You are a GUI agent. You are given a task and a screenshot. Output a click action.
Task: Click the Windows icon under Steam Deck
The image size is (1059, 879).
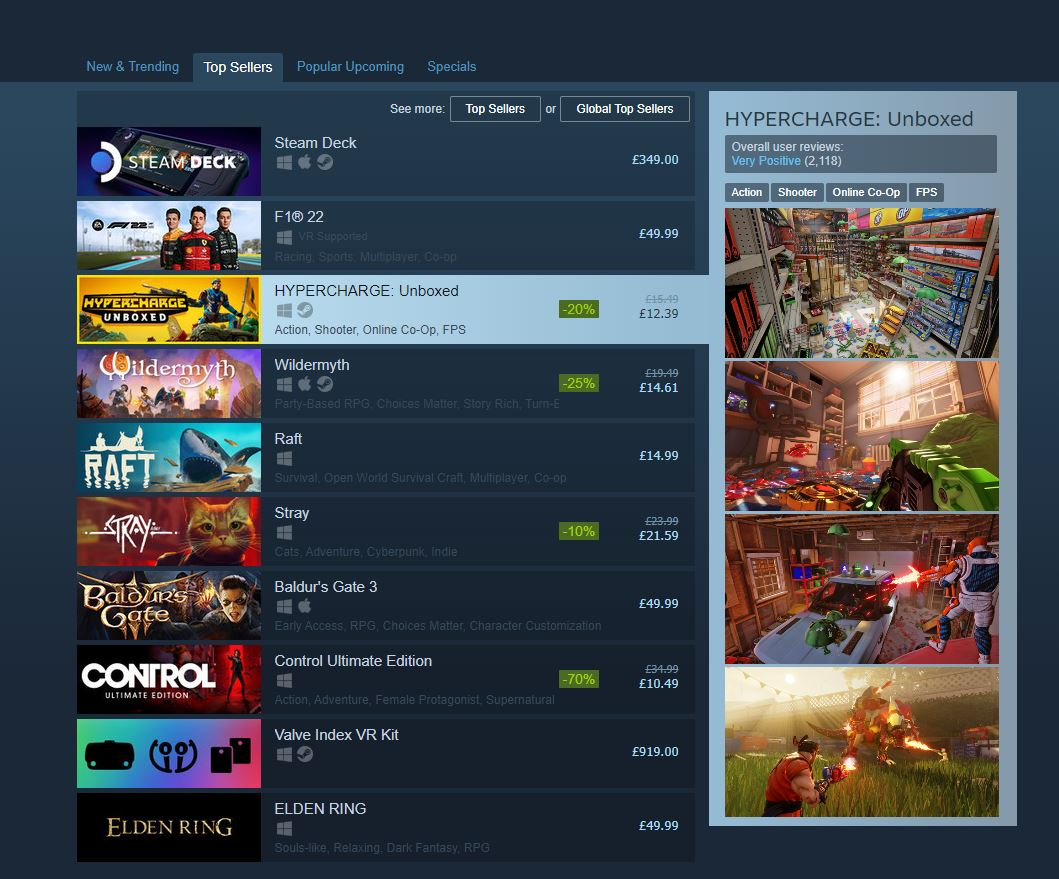pos(284,163)
